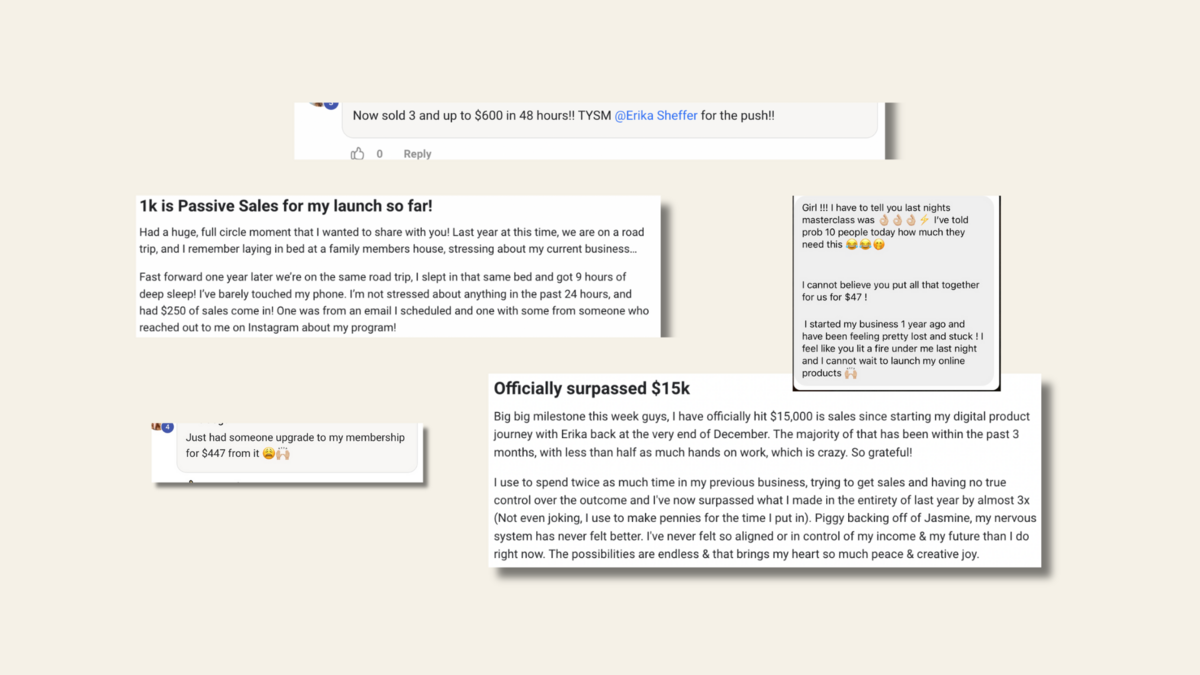Click the "I use to spend twice" paragraph
The width and height of the screenshot is (1200, 675).
(762, 518)
